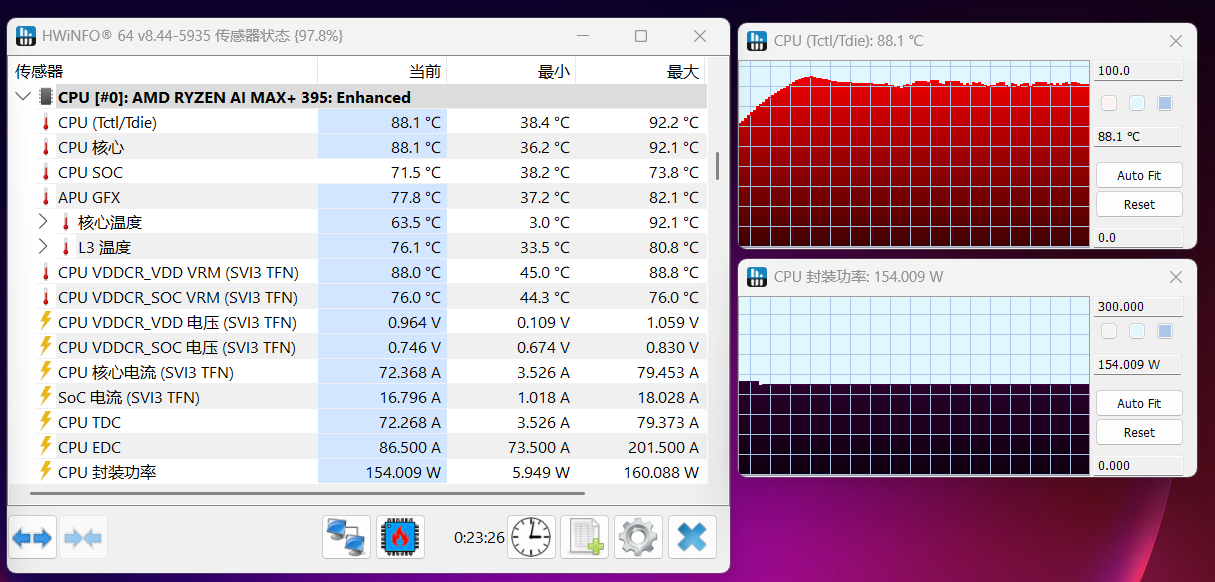Click thermometer icon beside CPU 核心
This screenshot has width=1215, height=582.
[45, 147]
